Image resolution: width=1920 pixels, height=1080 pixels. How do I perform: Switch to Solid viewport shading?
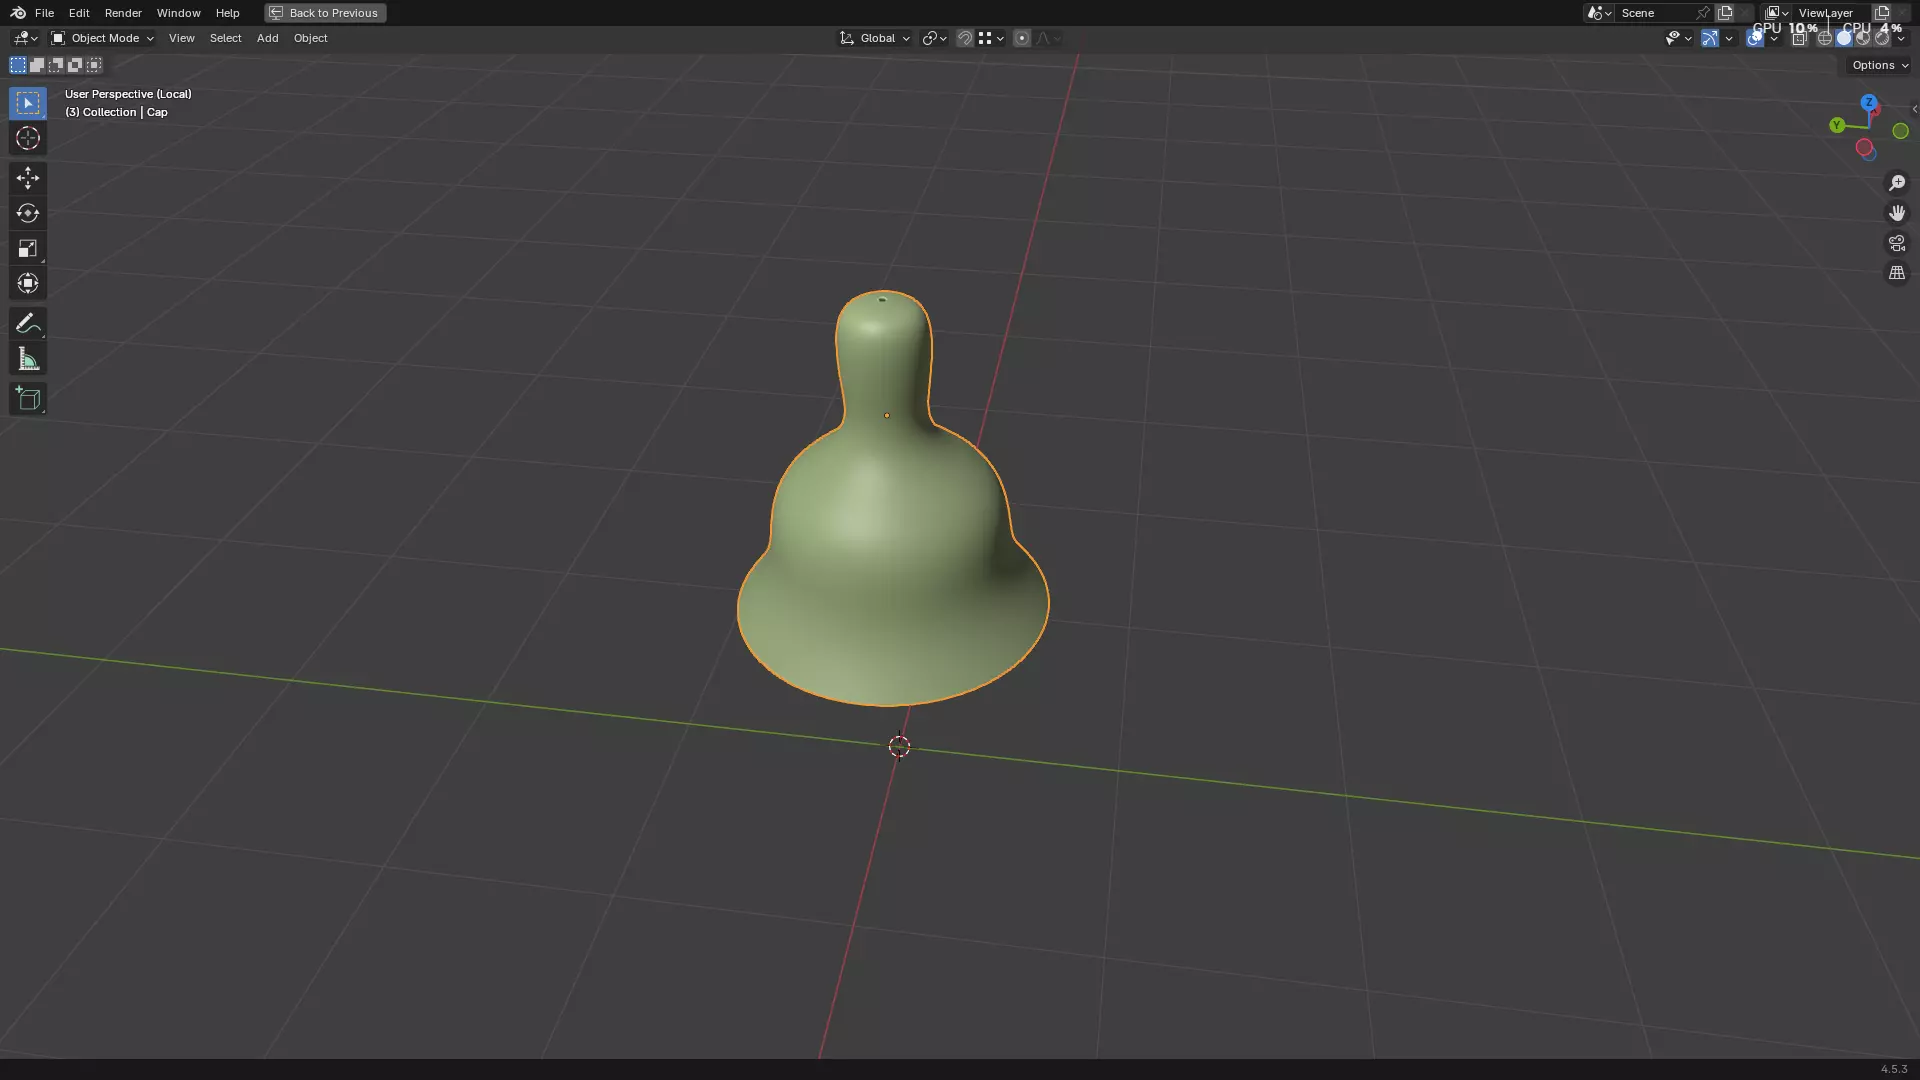pyautogui.click(x=1844, y=38)
